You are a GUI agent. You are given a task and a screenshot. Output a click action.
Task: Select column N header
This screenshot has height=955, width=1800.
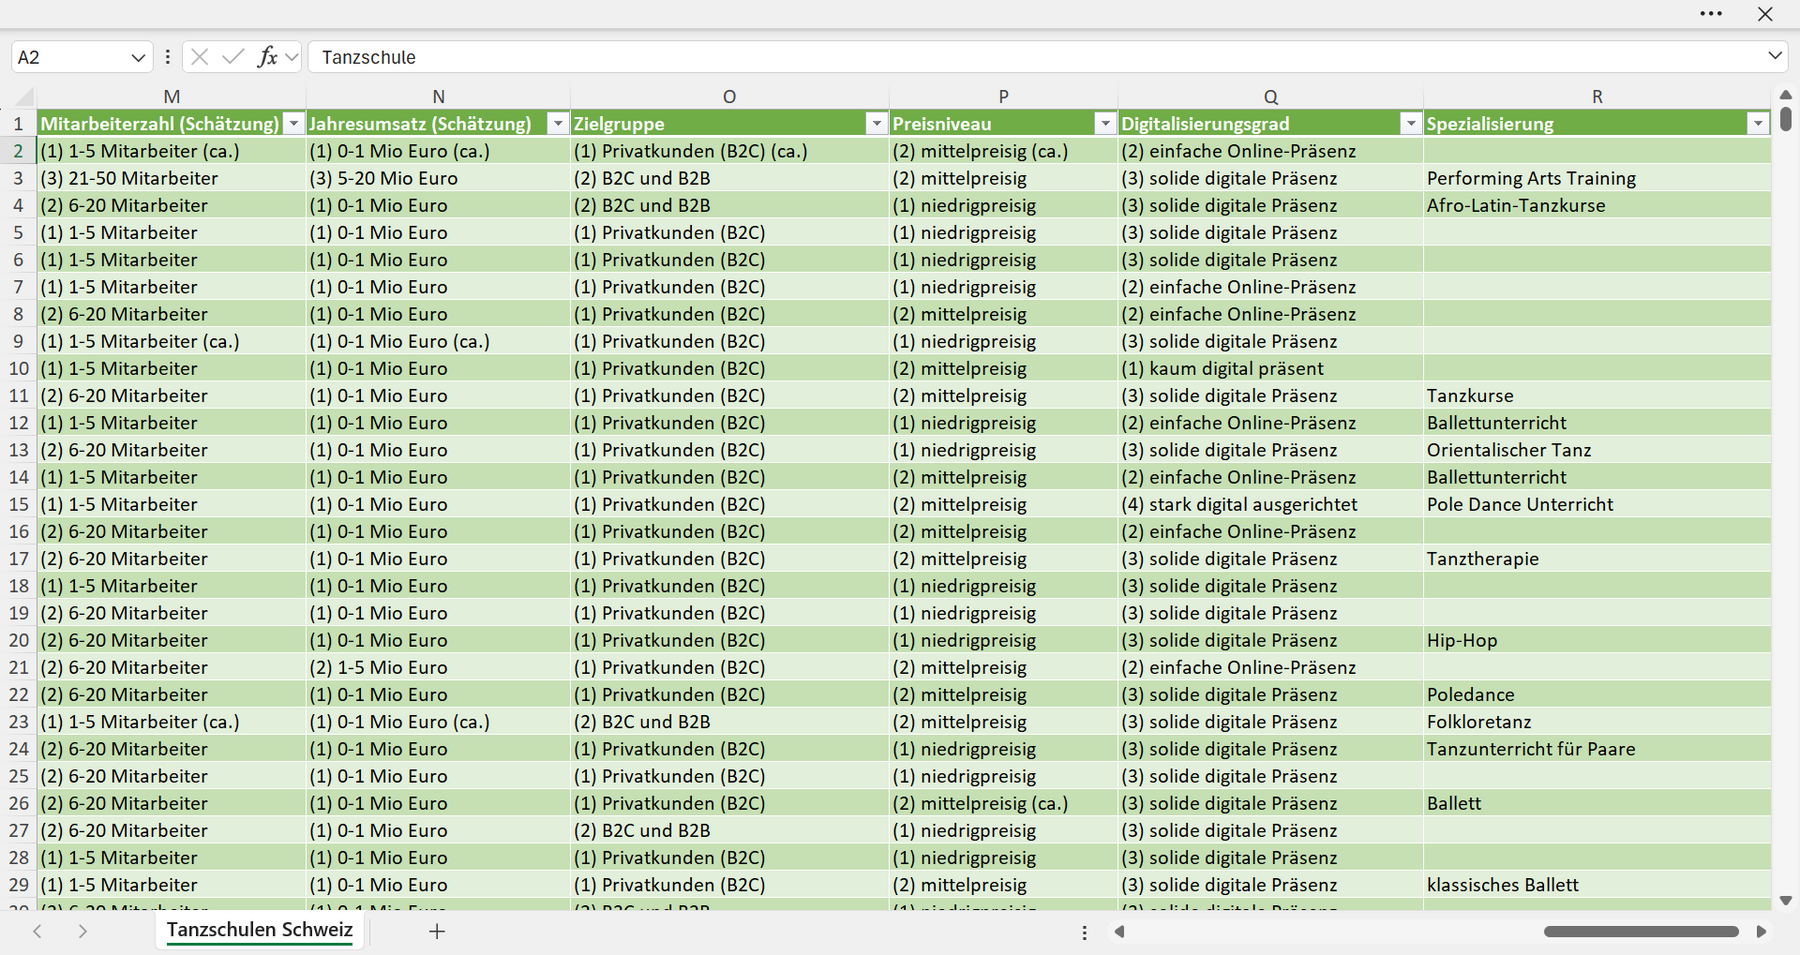(x=438, y=97)
